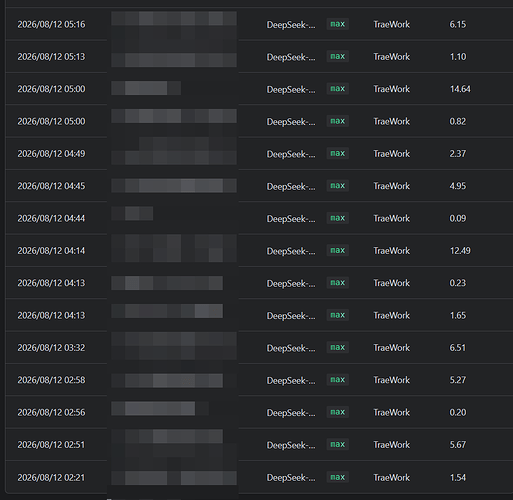Click the max badge in the 03:32 row
This screenshot has width=513, height=500.
(x=337, y=347)
